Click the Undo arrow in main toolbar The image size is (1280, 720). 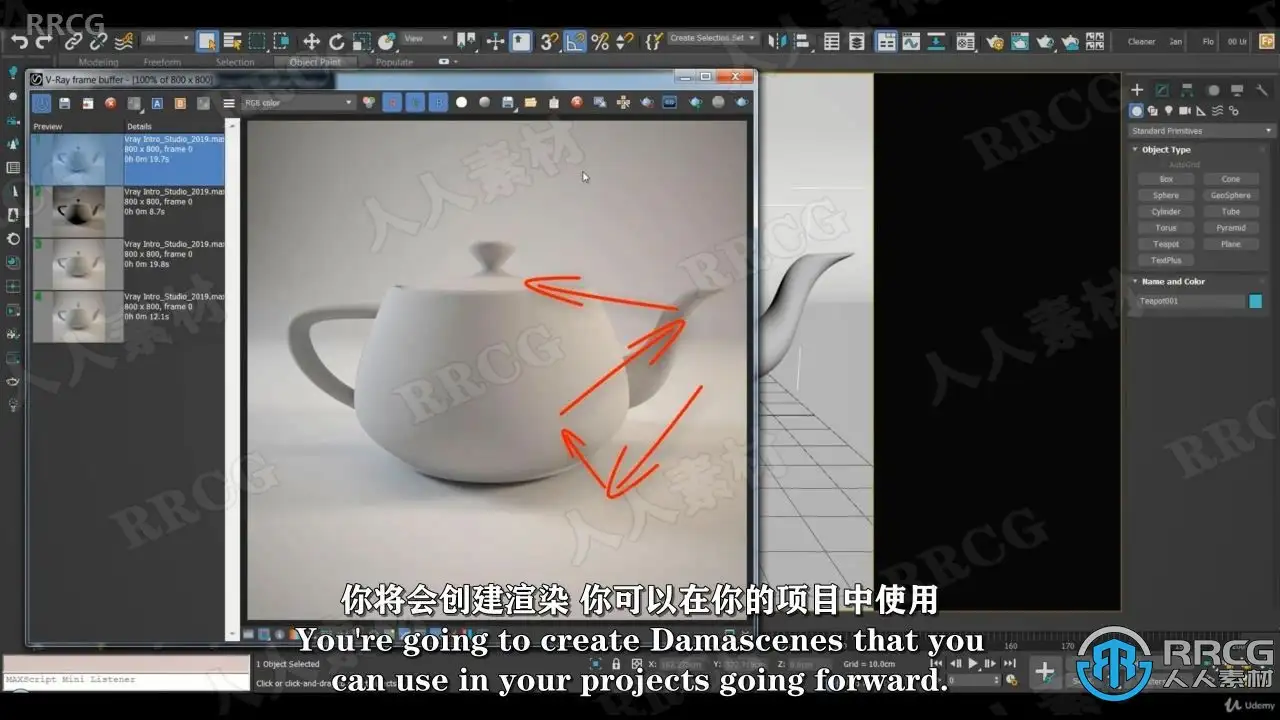coord(20,41)
